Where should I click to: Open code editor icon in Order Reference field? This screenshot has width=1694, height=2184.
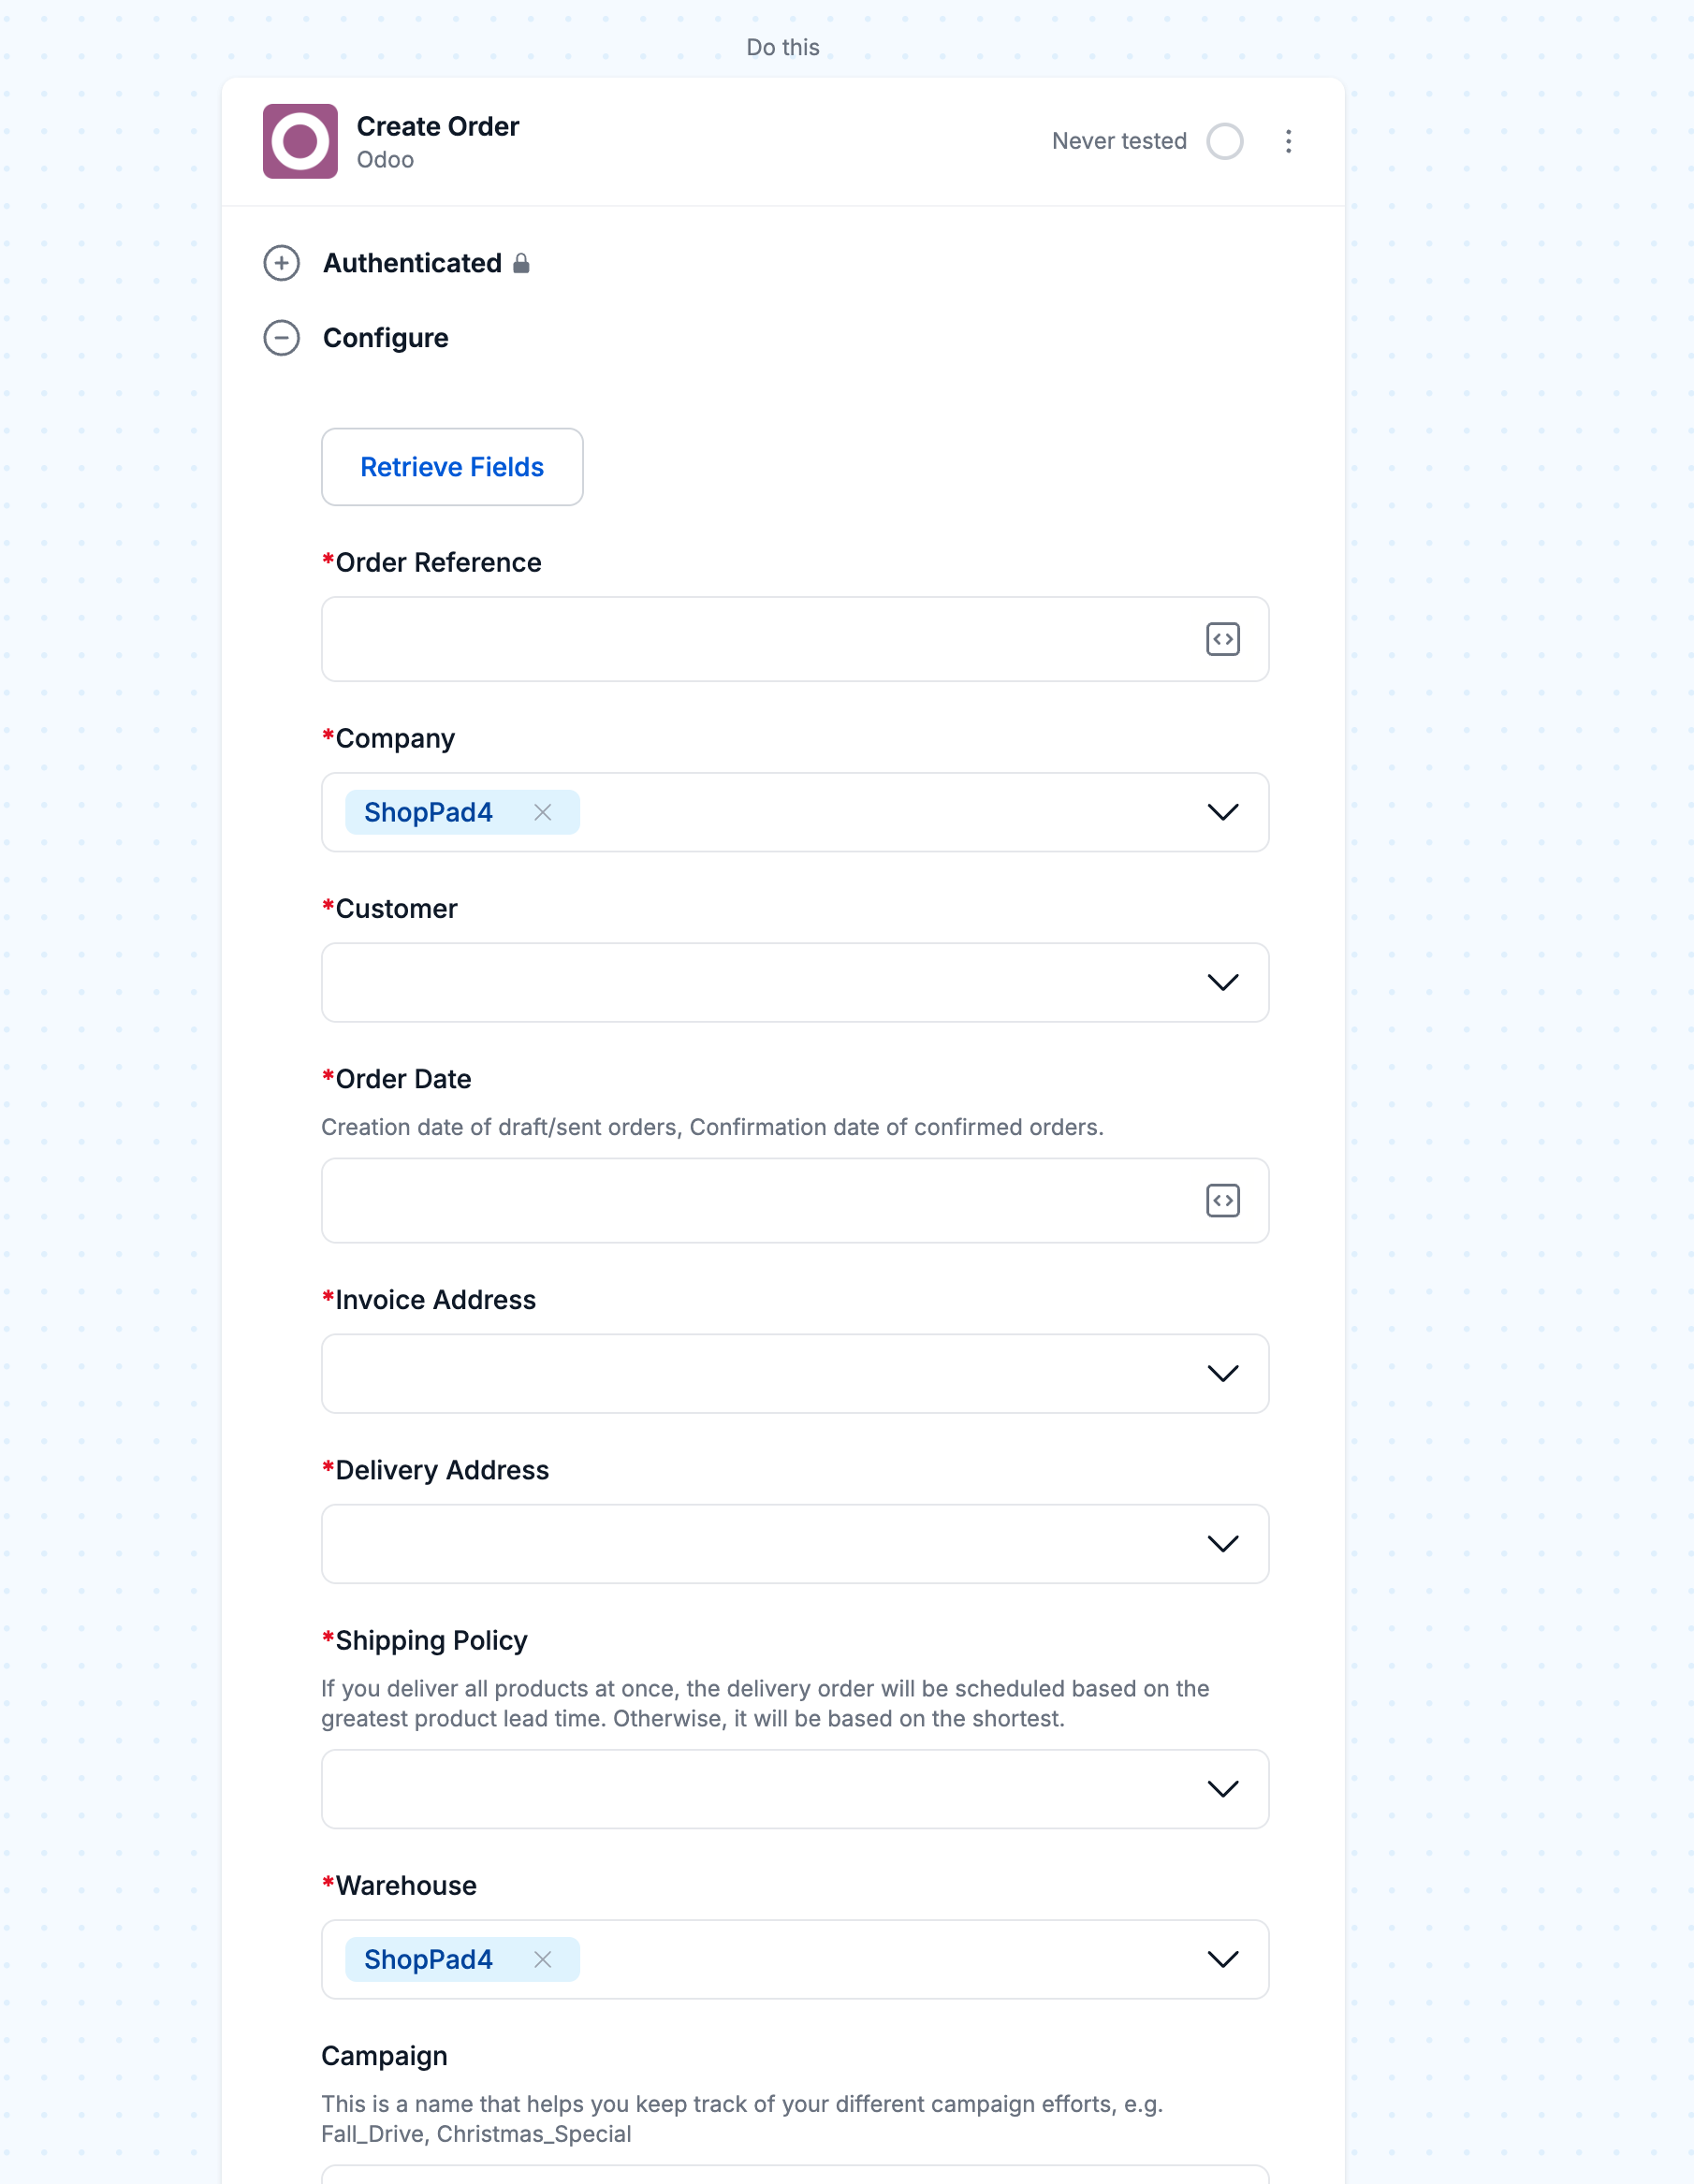click(1222, 639)
